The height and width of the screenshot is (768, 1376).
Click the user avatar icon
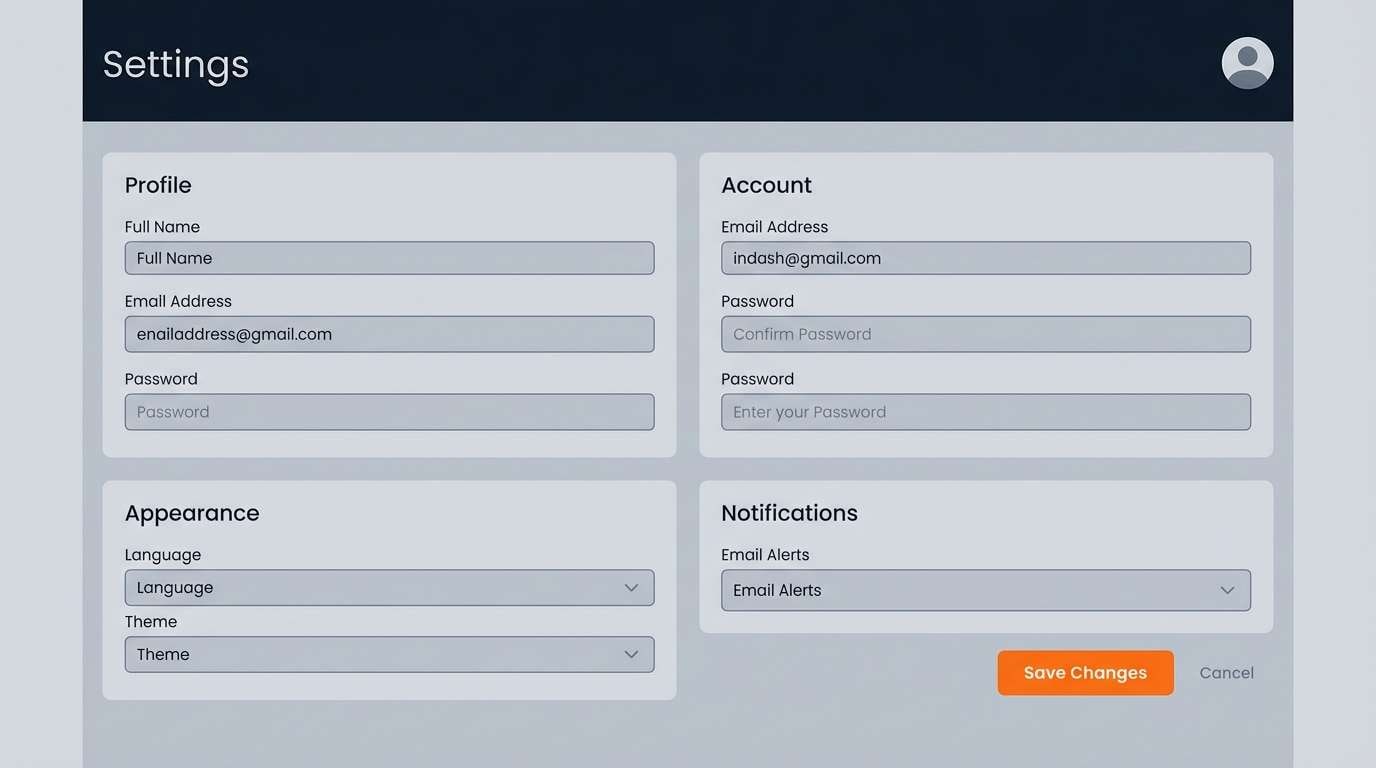click(x=1247, y=63)
